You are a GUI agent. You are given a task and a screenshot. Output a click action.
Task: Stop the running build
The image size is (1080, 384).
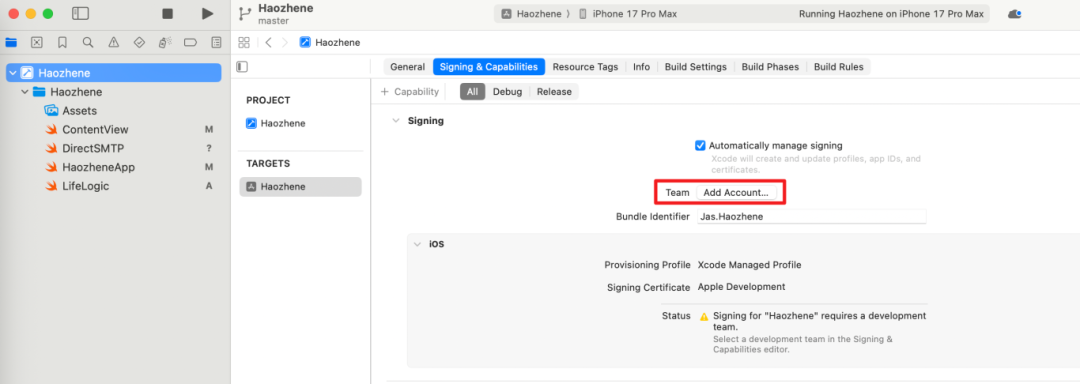167,14
